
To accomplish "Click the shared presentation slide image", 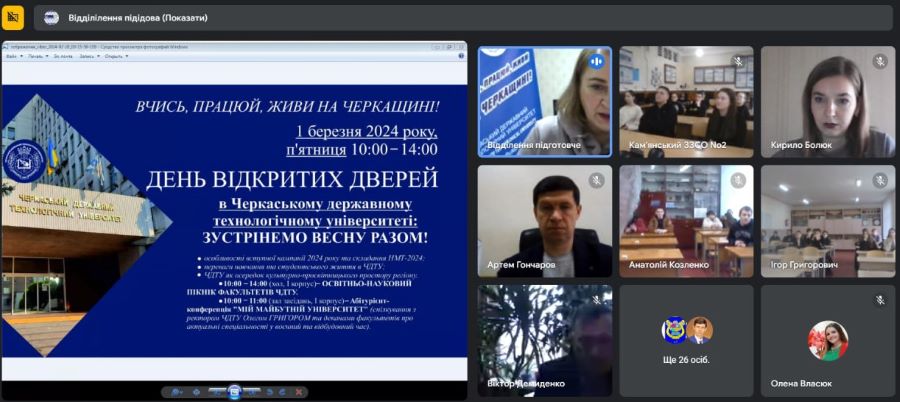I will click(x=234, y=222).
